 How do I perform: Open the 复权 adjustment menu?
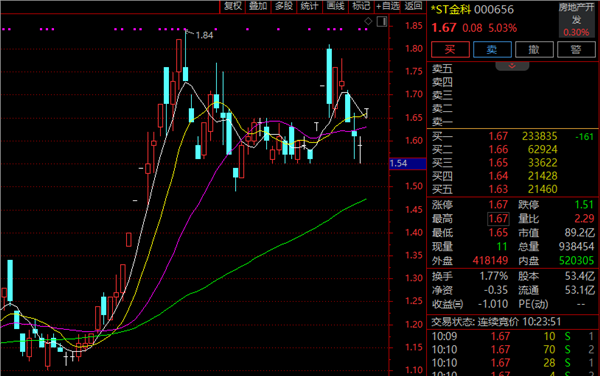pyautogui.click(x=233, y=6)
